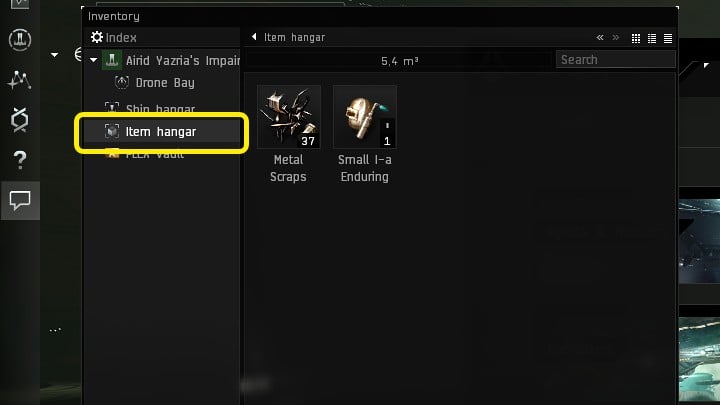Open the Index settings gear icon
The height and width of the screenshot is (405, 720).
pyautogui.click(x=96, y=37)
